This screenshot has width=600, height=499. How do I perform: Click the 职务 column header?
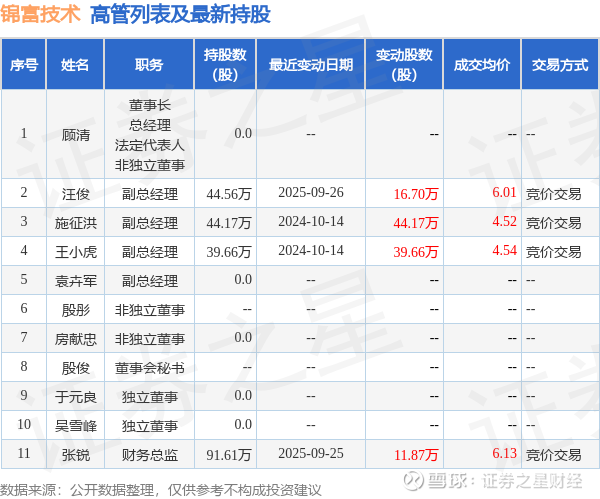[149, 64]
